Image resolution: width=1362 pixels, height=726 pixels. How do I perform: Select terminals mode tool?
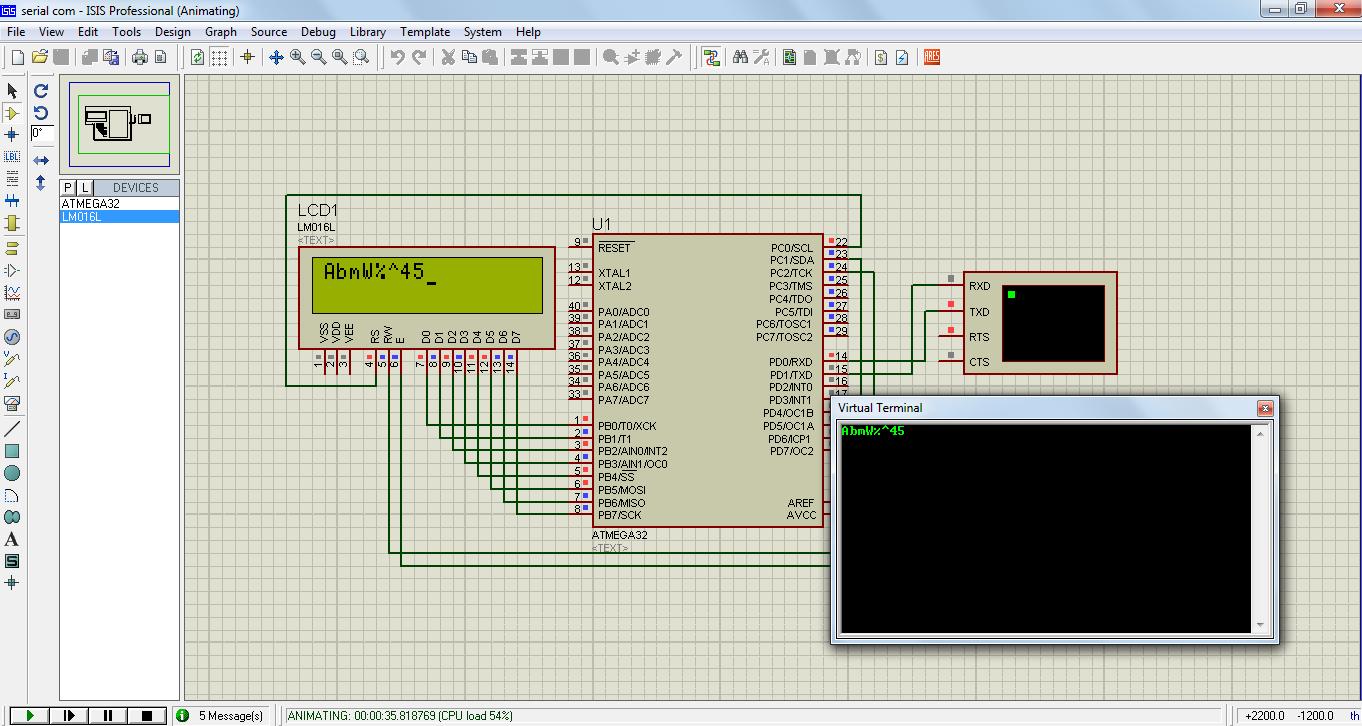tap(12, 248)
